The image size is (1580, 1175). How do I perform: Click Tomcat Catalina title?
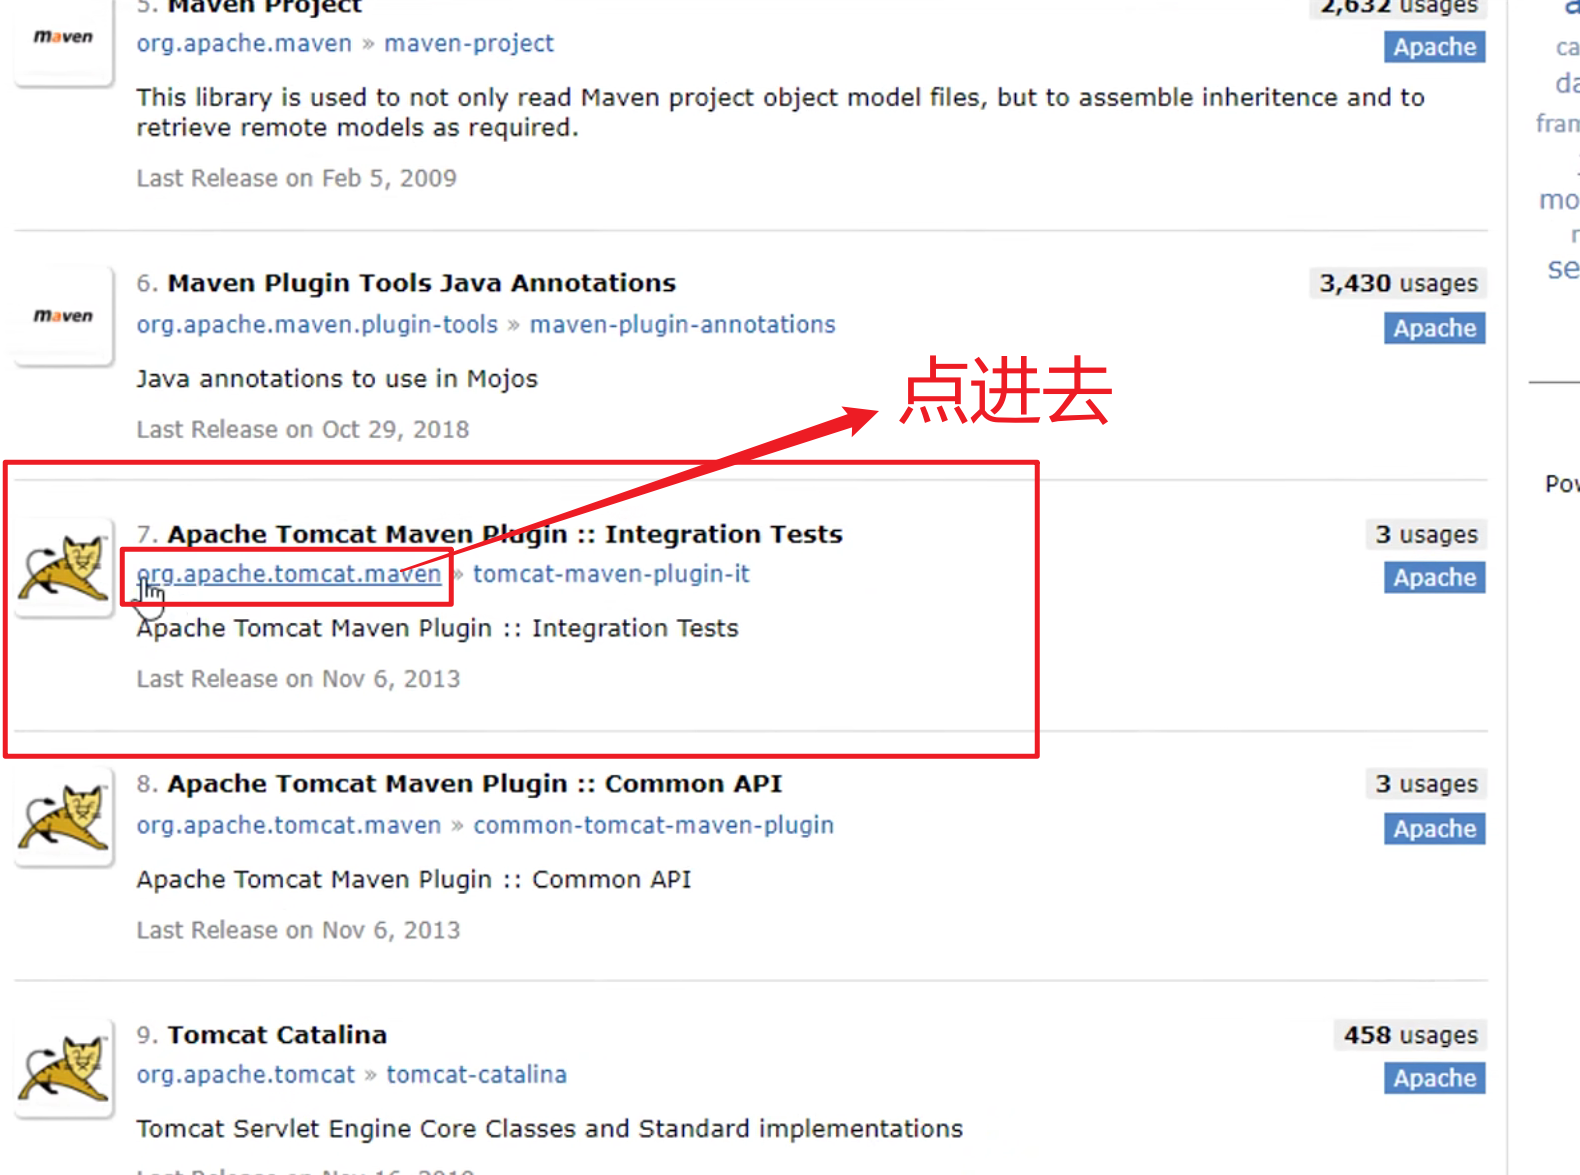tap(277, 1035)
